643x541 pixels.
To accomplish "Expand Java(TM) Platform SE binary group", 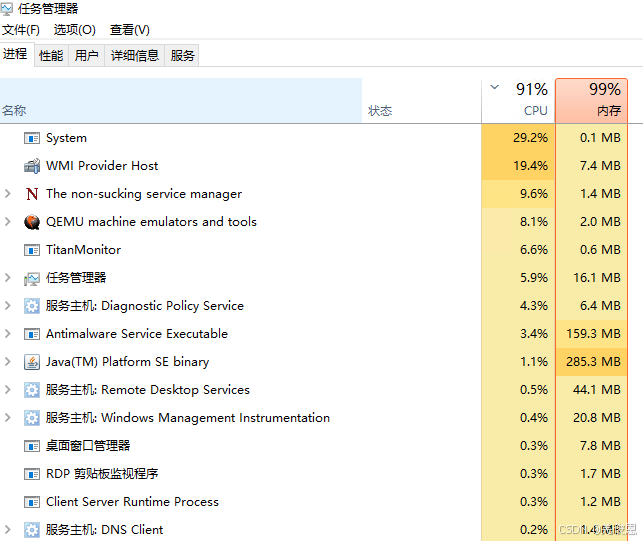I will [x=7, y=361].
